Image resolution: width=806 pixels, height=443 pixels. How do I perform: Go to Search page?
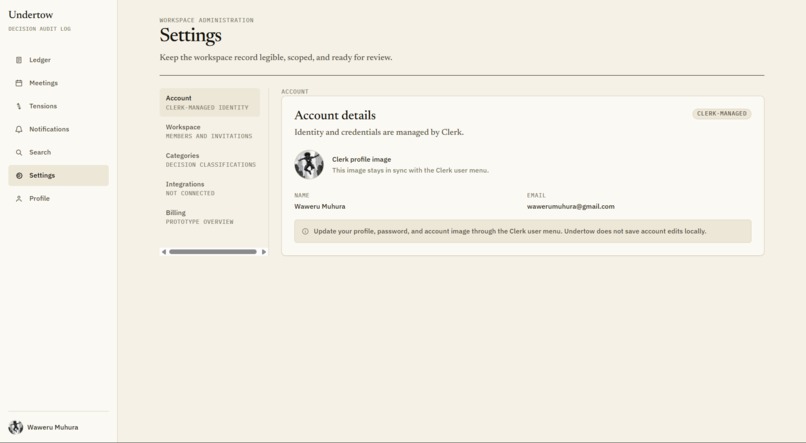coord(59,153)
